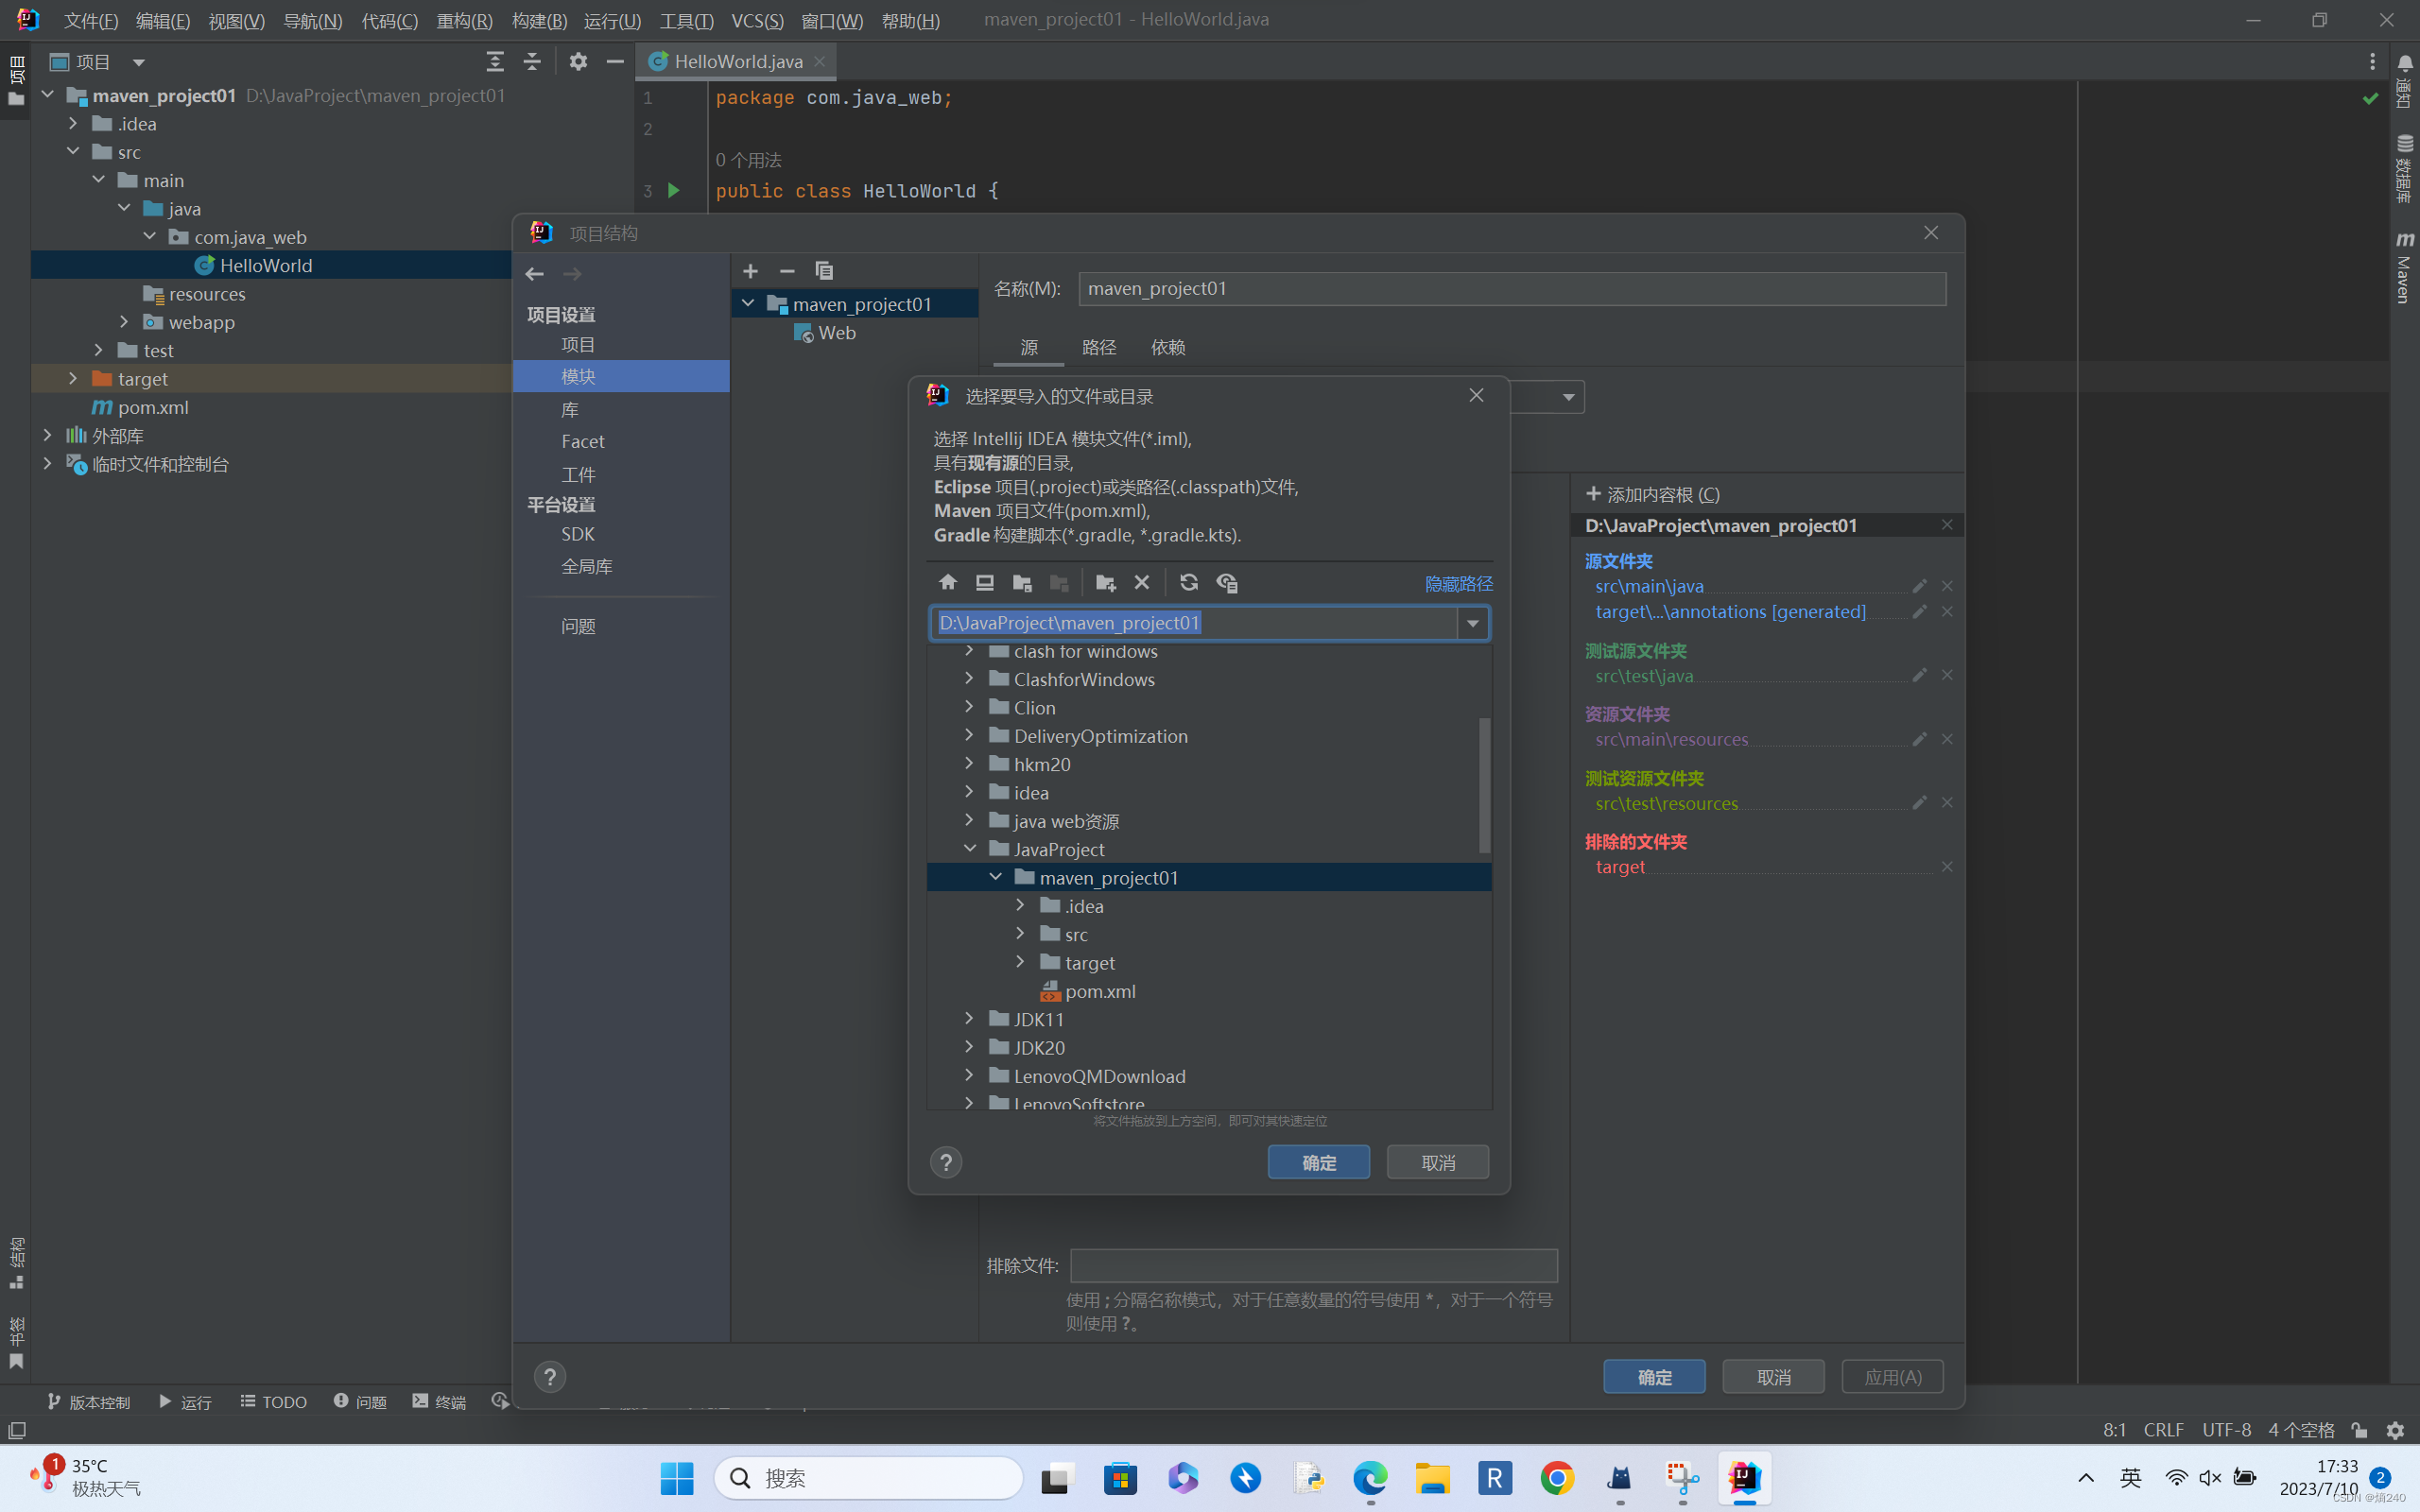Open Microsoft Edge from taskbar
The height and width of the screenshot is (1512, 2420).
[x=1370, y=1478]
